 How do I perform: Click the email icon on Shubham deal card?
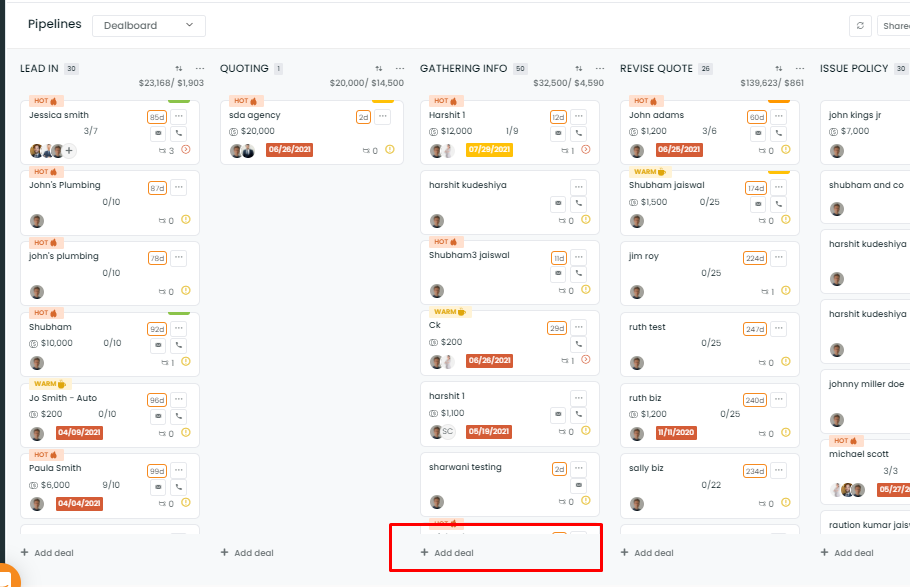(158, 345)
